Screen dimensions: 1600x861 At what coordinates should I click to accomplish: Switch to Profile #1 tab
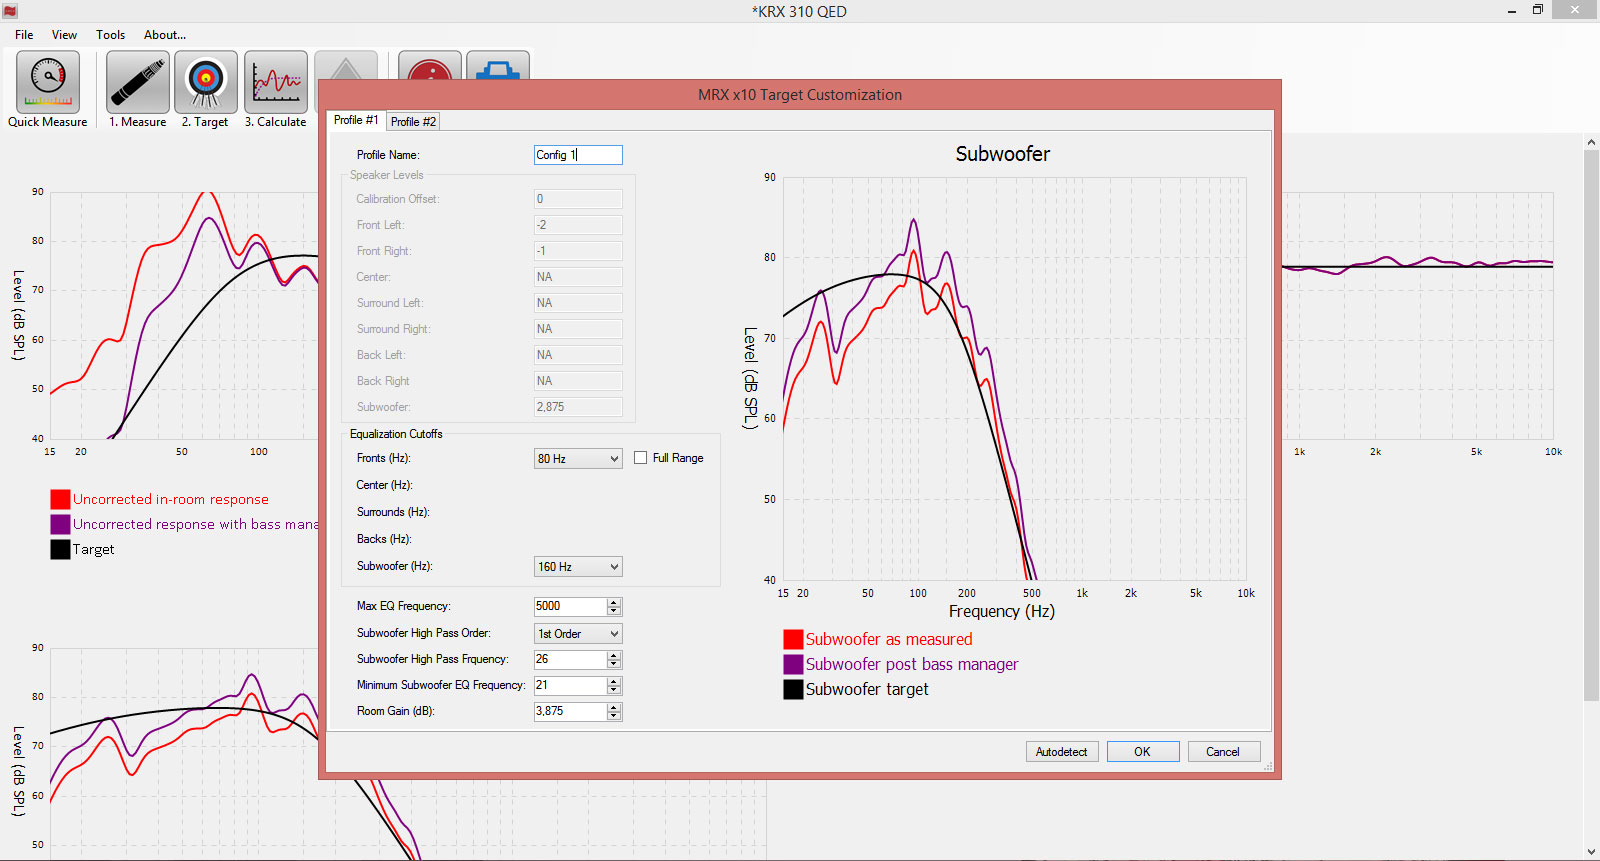point(356,120)
